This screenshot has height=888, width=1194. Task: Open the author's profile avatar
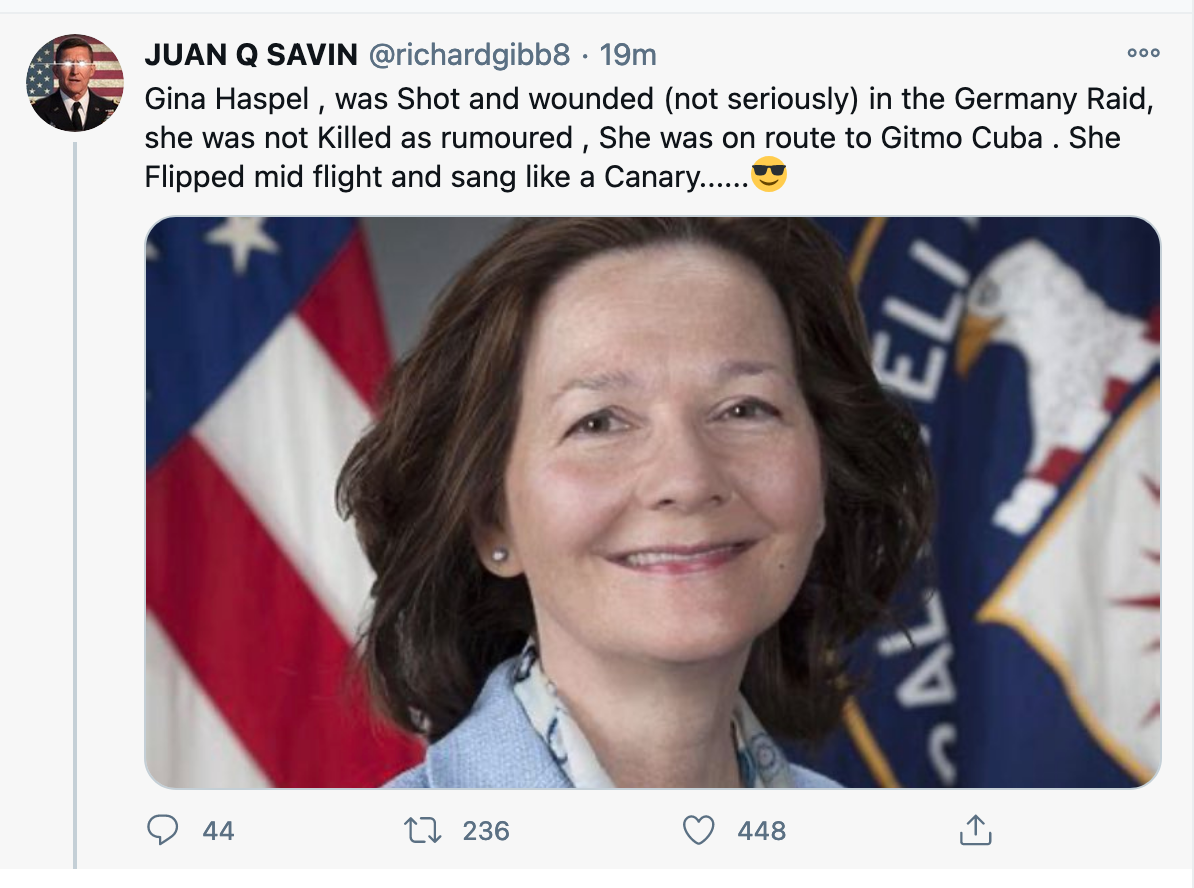click(75, 83)
